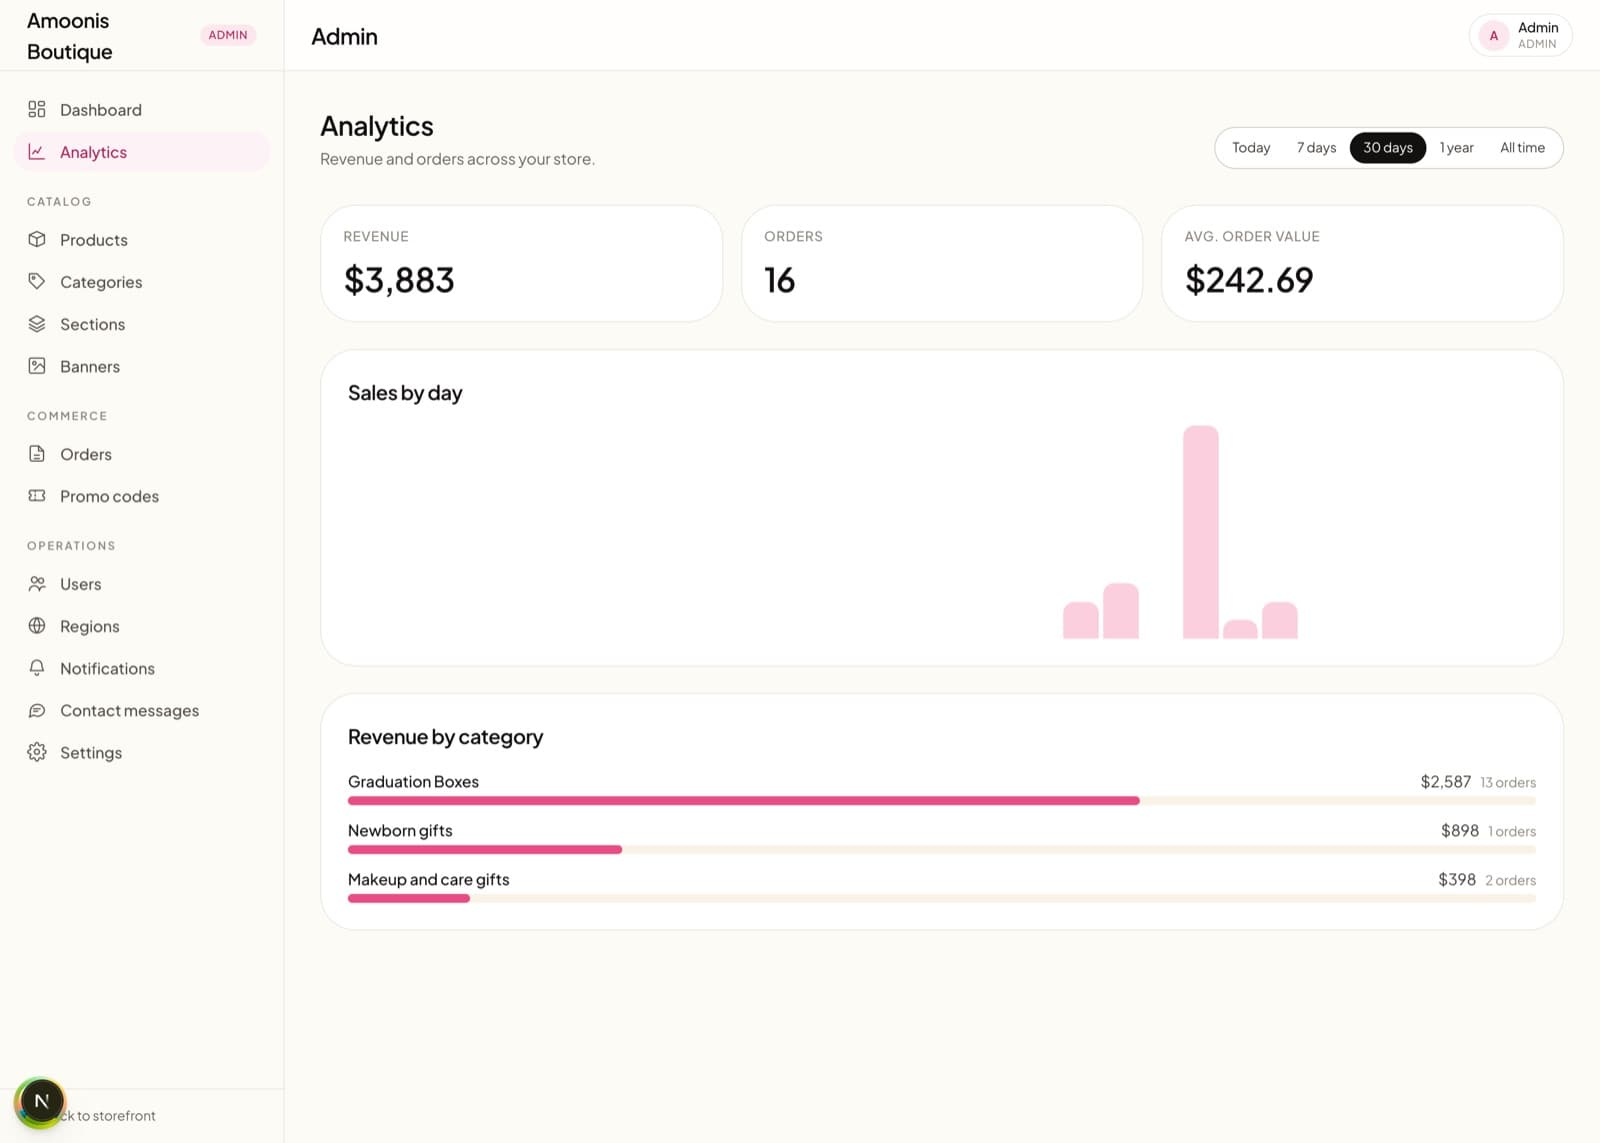Open Notifications page
1600x1143 pixels.
click(x=142, y=668)
